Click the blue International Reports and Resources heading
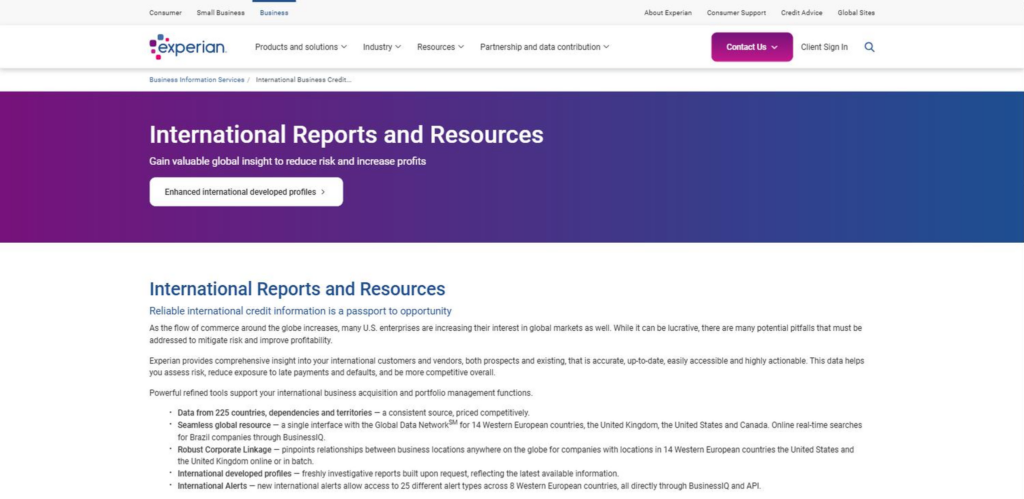The height and width of the screenshot is (499, 1024). coord(297,289)
